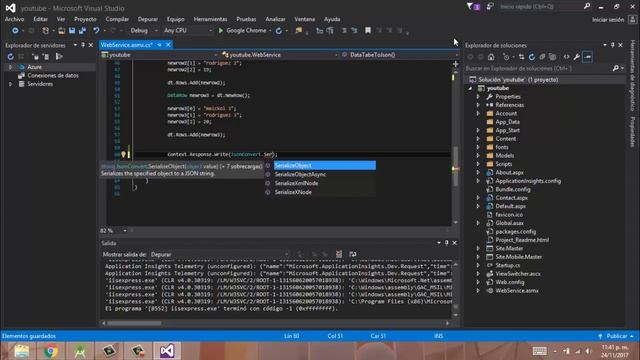Expand the Referencias node
This screenshot has width=640, height=360.
(x=478, y=105)
